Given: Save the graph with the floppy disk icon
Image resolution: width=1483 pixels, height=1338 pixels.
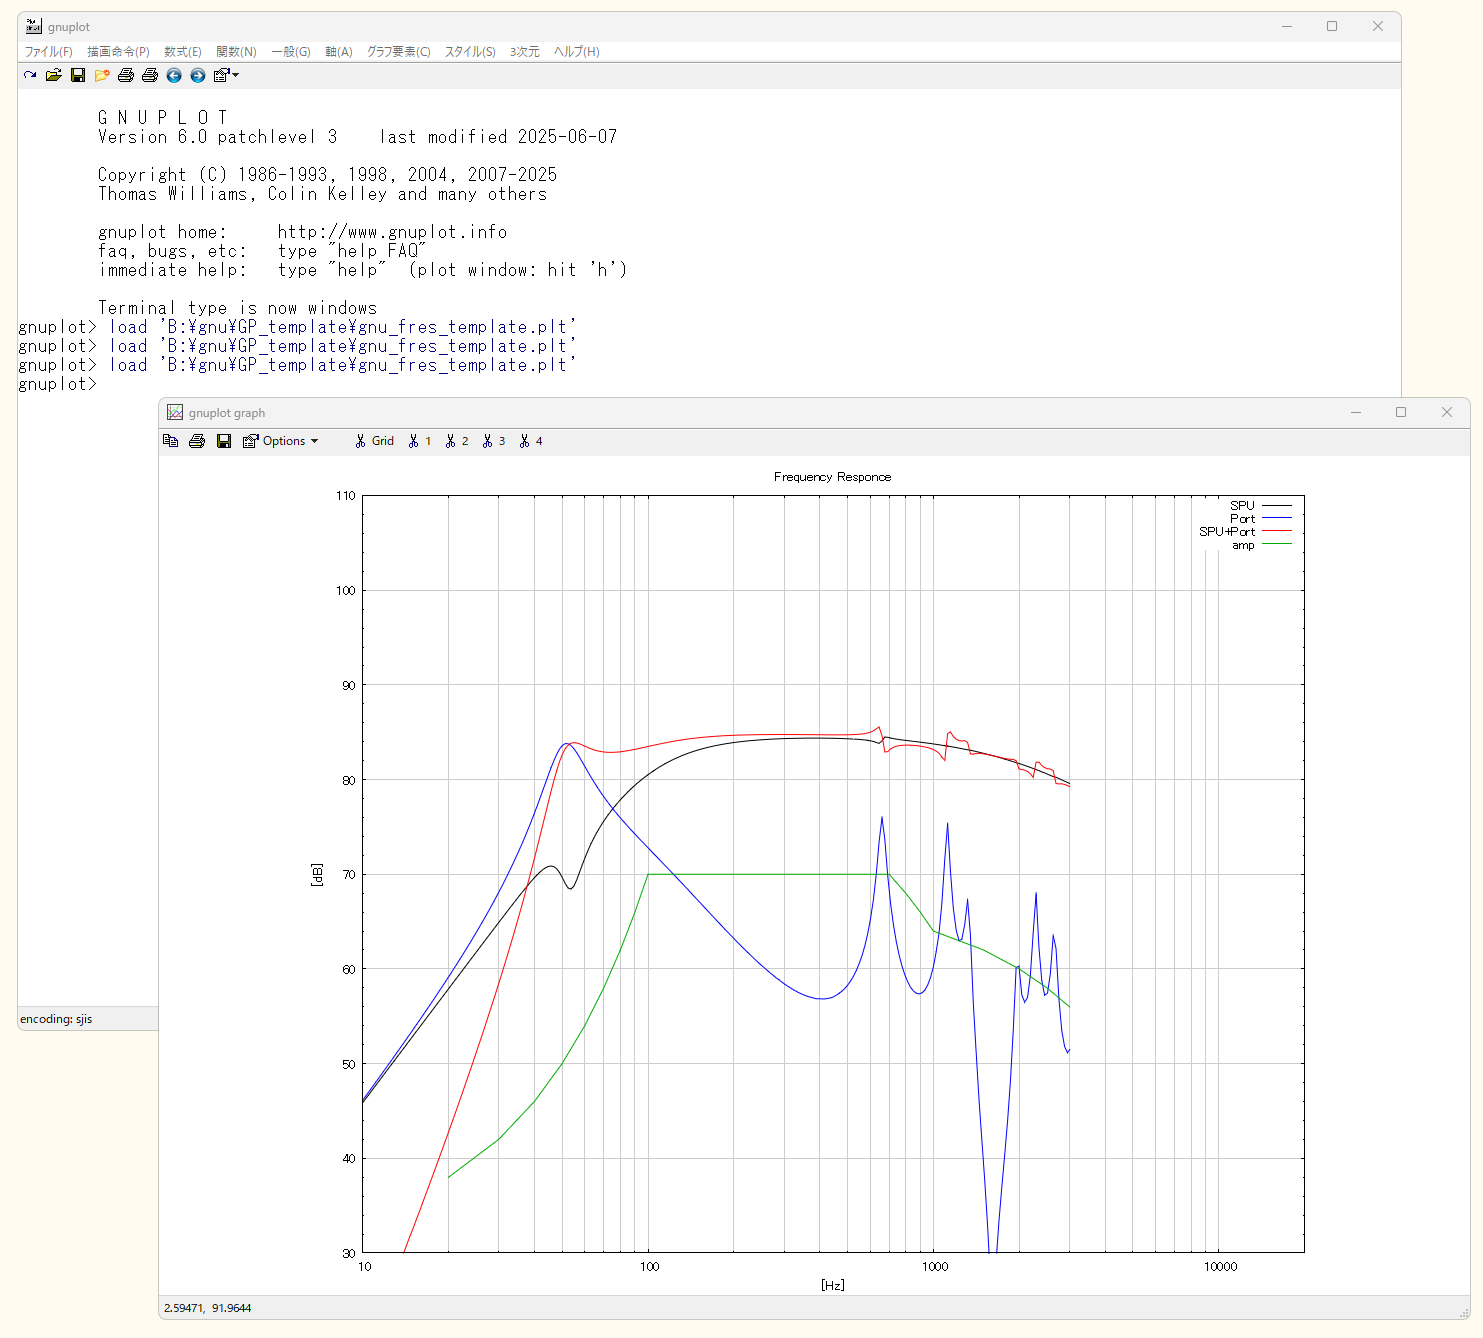Looking at the screenshot, I should click(x=224, y=441).
